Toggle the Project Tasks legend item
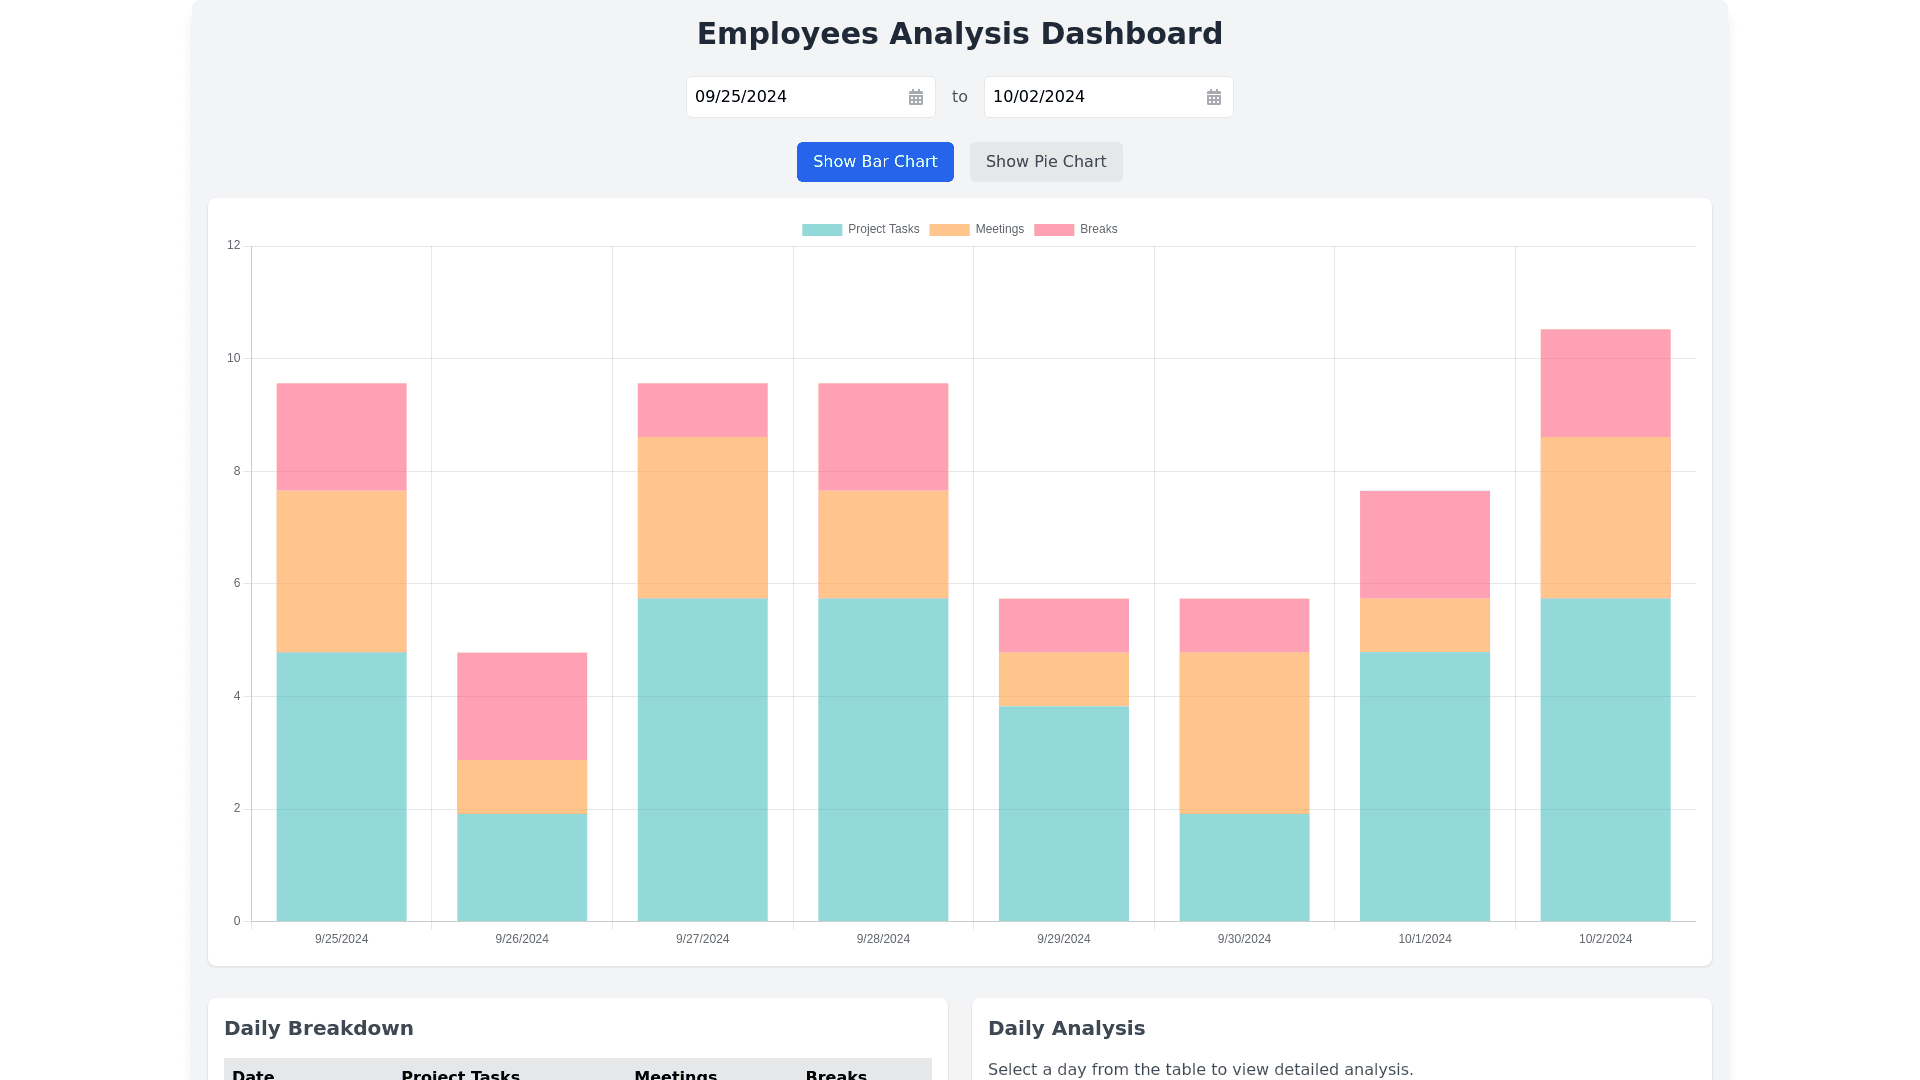 [x=883, y=229]
